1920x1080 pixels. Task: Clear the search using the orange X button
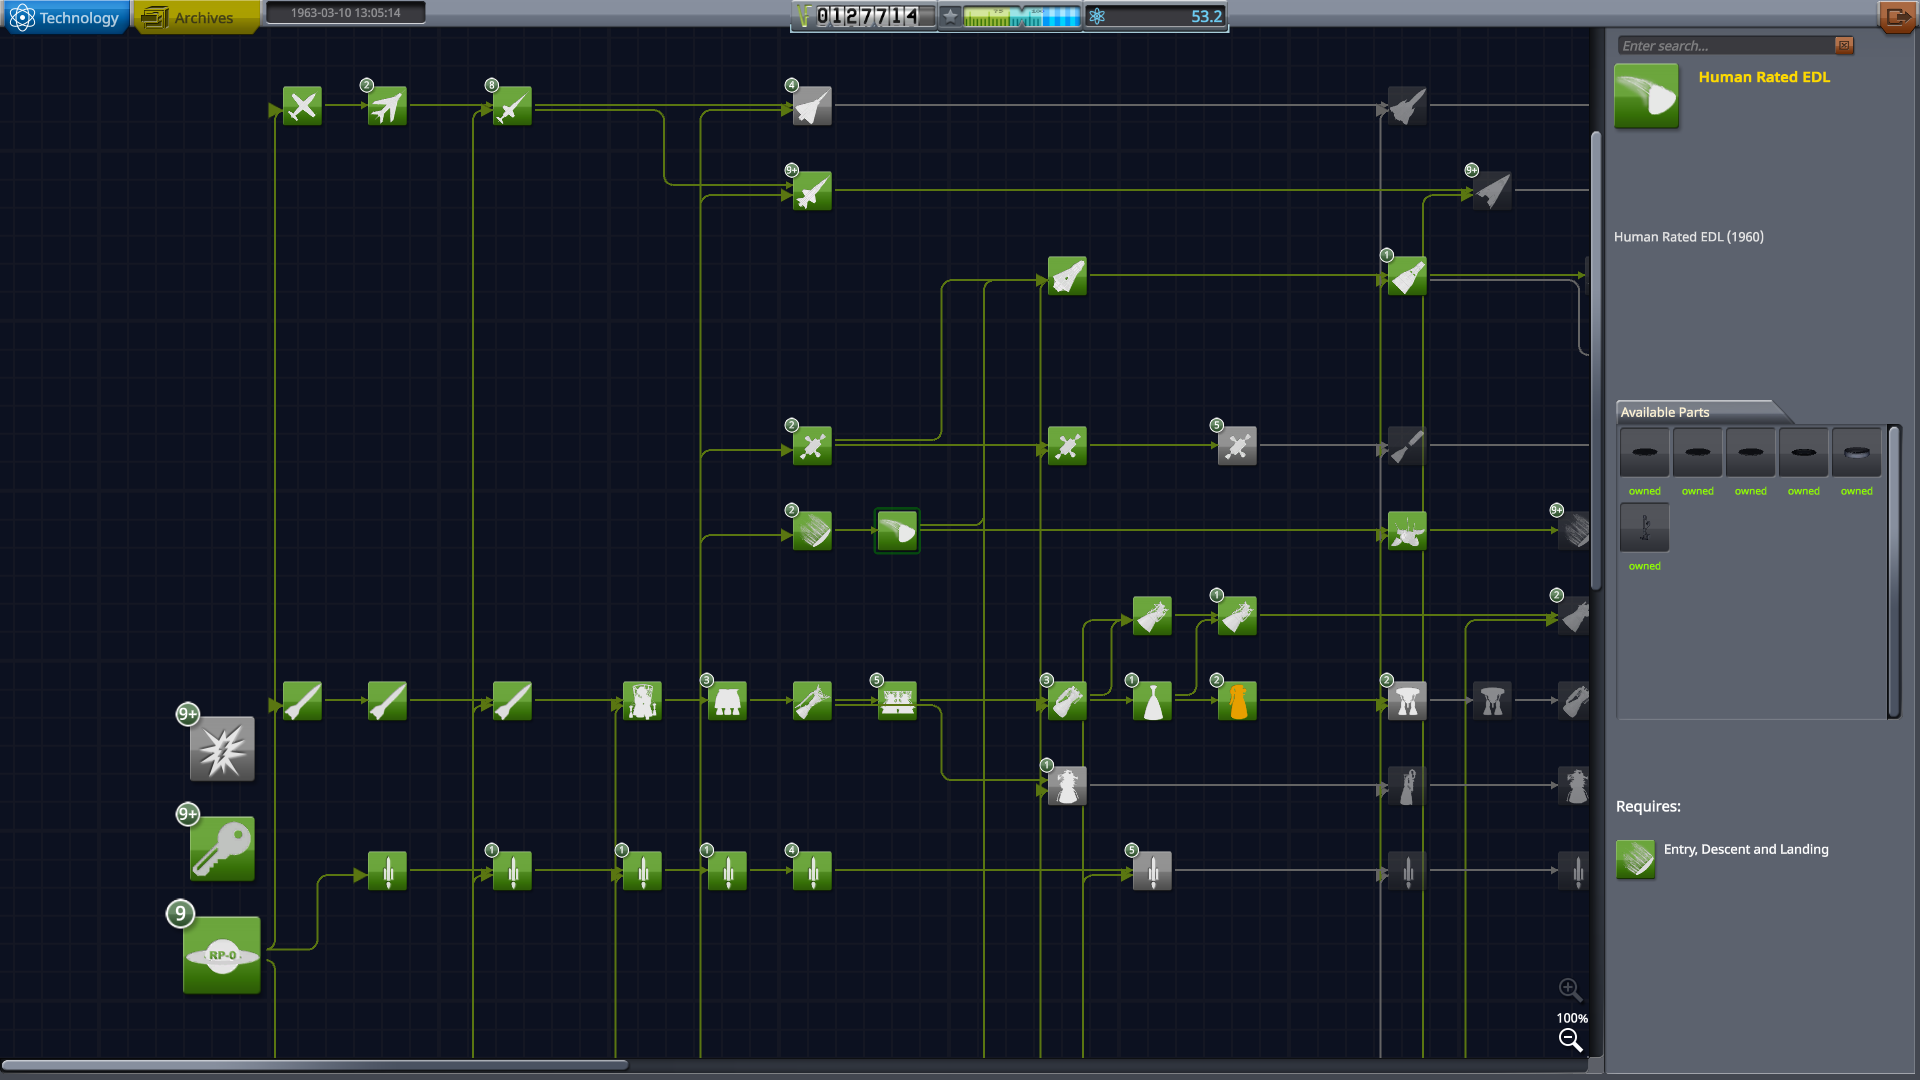pos(1845,45)
